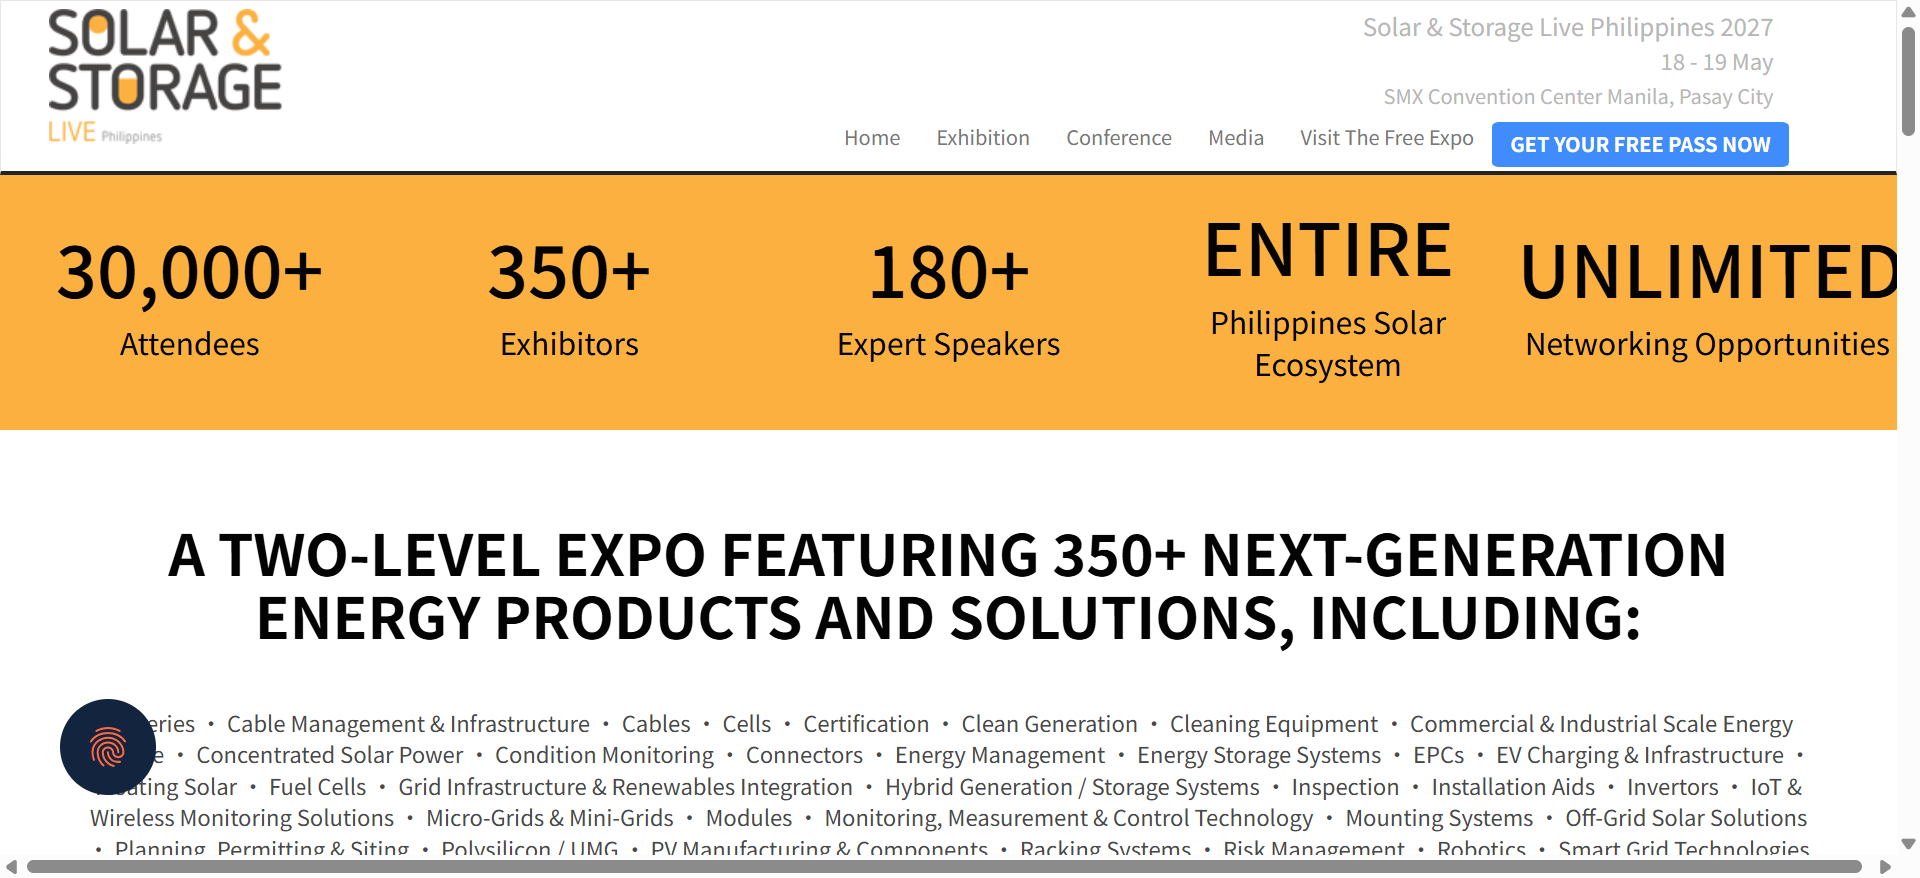Click the scroll left arrow
The height and width of the screenshot is (878, 1920).
(11, 866)
